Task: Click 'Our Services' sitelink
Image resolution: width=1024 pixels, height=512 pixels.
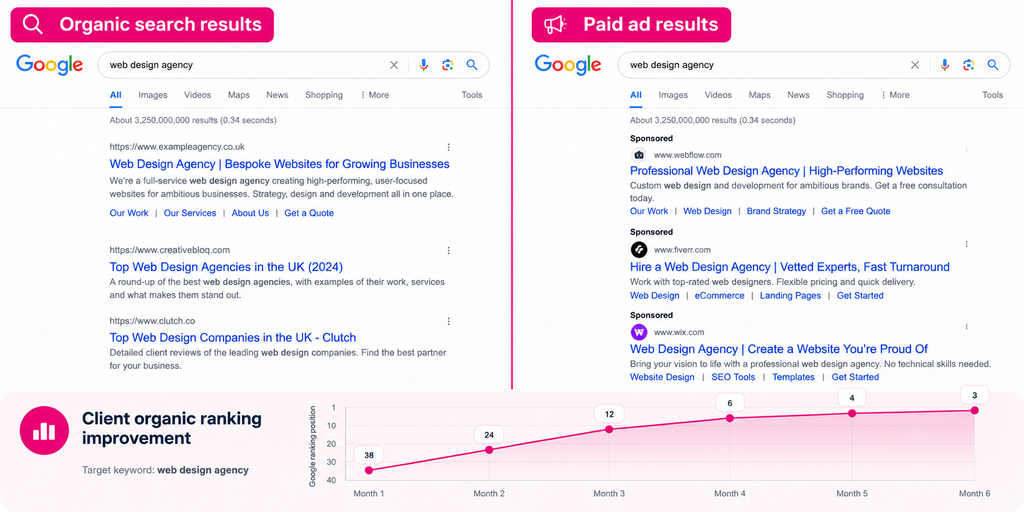Action: [190, 213]
